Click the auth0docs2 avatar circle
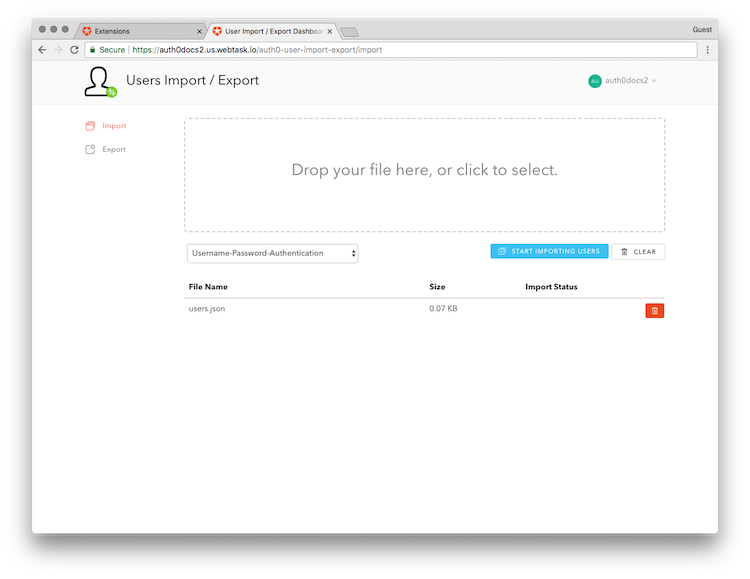The image size is (750, 579). [595, 81]
